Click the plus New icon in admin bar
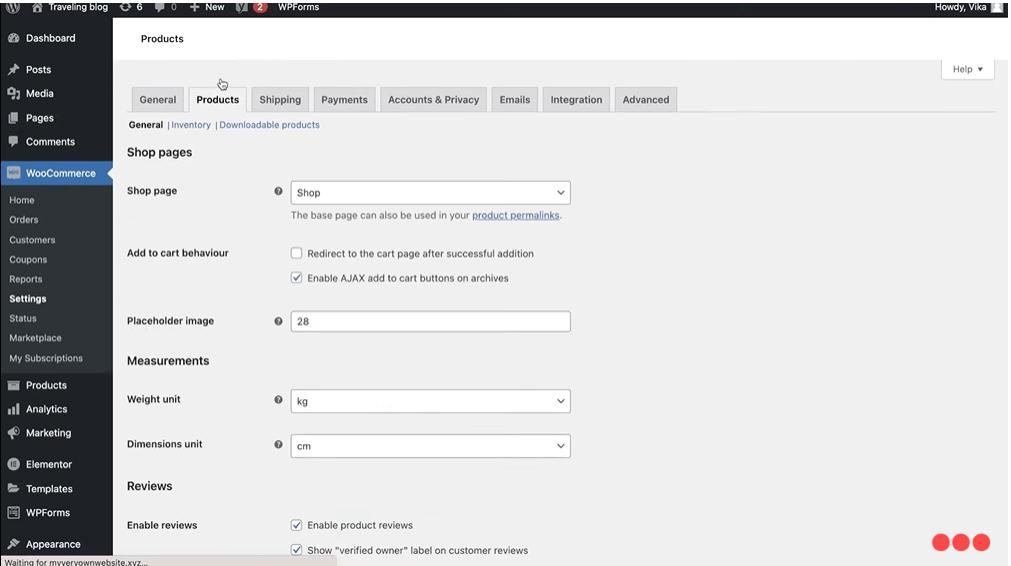1011x566 pixels. click(x=194, y=7)
